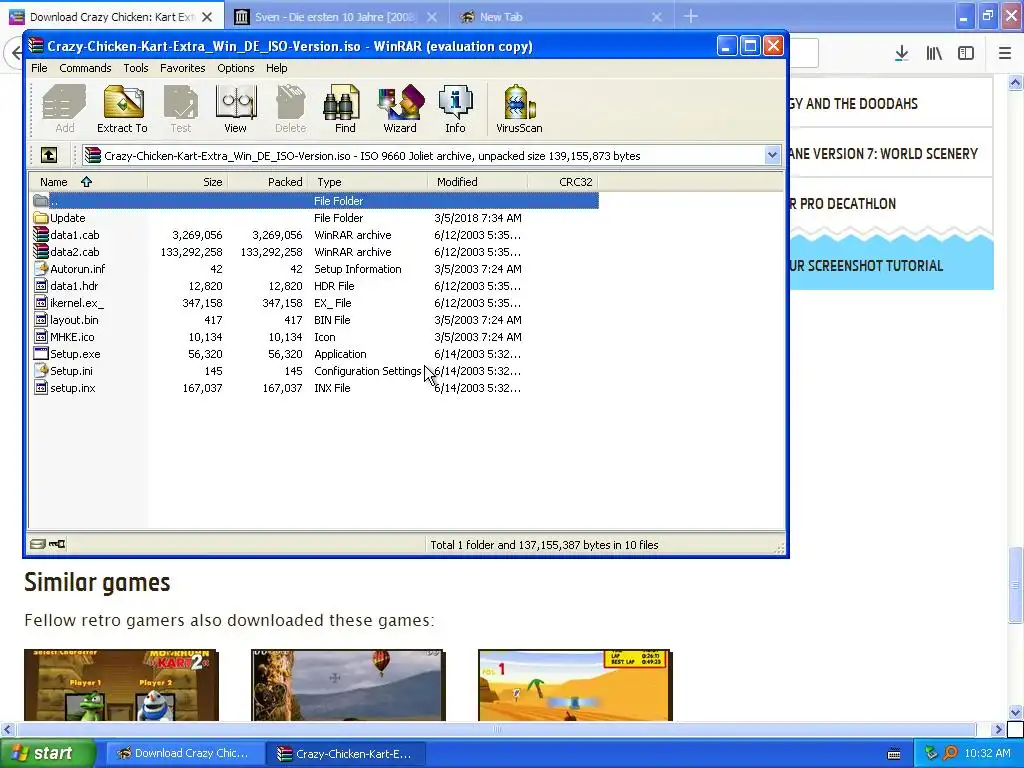Click the page vertical scrollbar down arrow
Image resolution: width=1024 pixels, height=768 pixels.
[x=1015, y=712]
